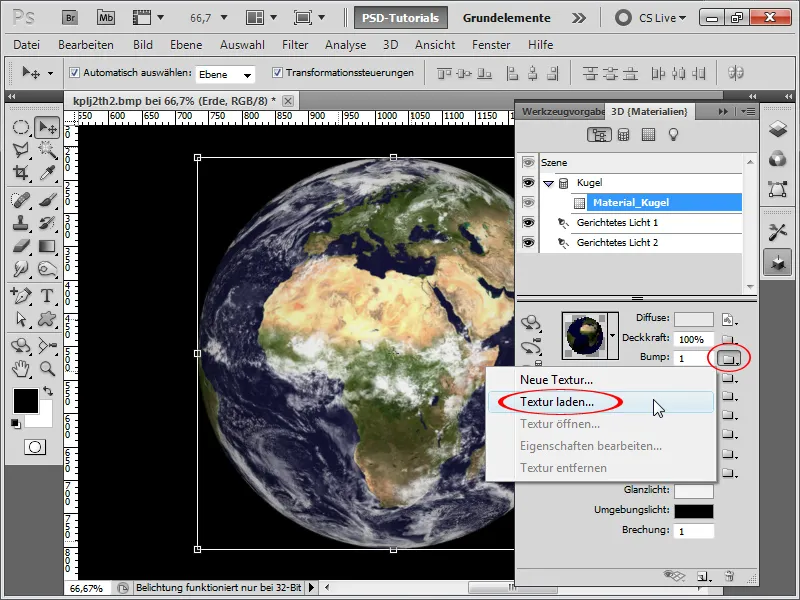Viewport: 800px width, 600px height.
Task: Toggle Automatisch auswählen checkbox
Action: [x=74, y=73]
